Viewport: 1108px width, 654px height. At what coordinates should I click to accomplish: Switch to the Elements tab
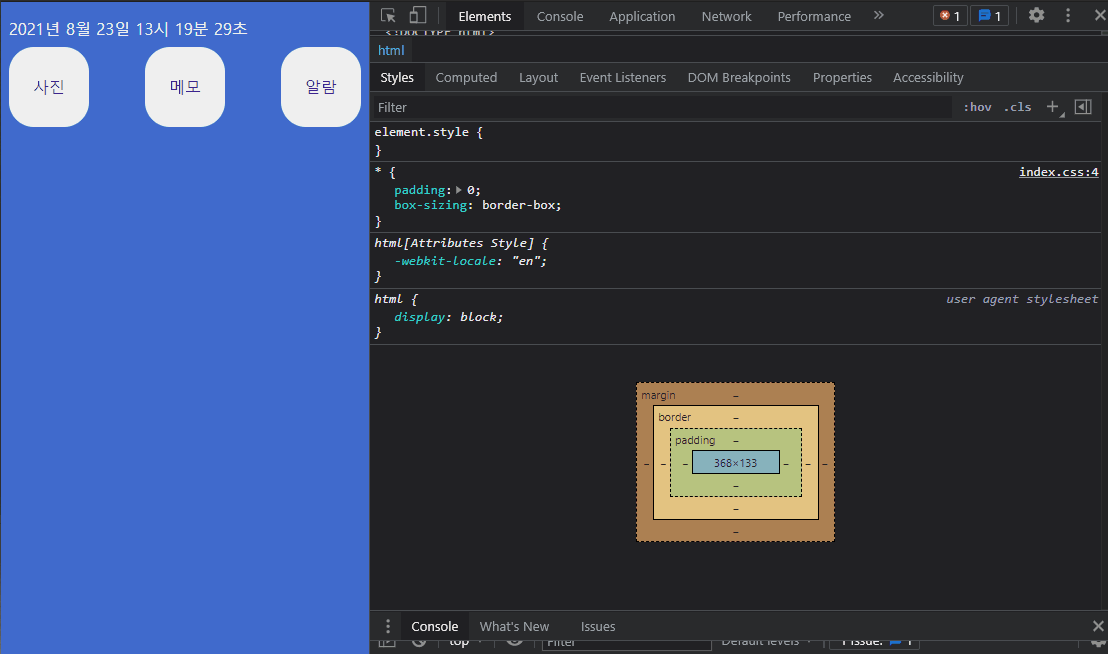point(485,16)
